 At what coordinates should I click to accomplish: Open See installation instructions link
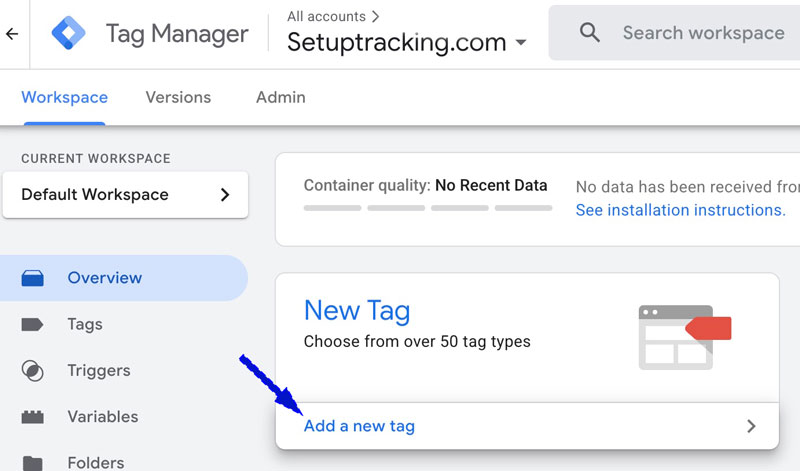tap(681, 210)
